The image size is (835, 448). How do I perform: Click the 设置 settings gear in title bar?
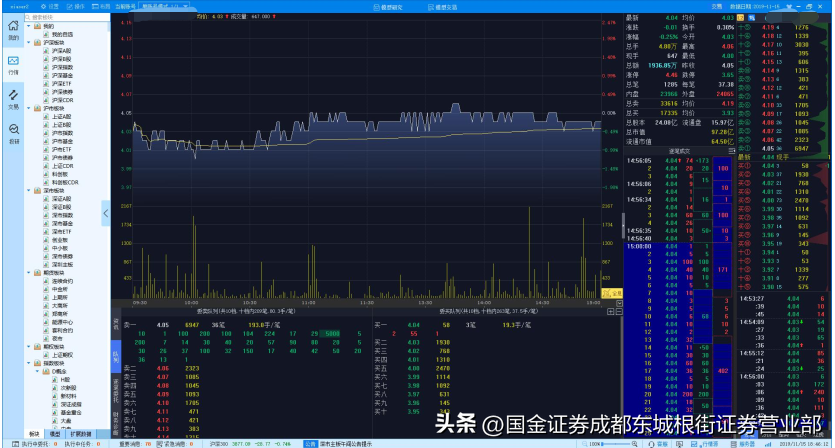coord(43,6)
